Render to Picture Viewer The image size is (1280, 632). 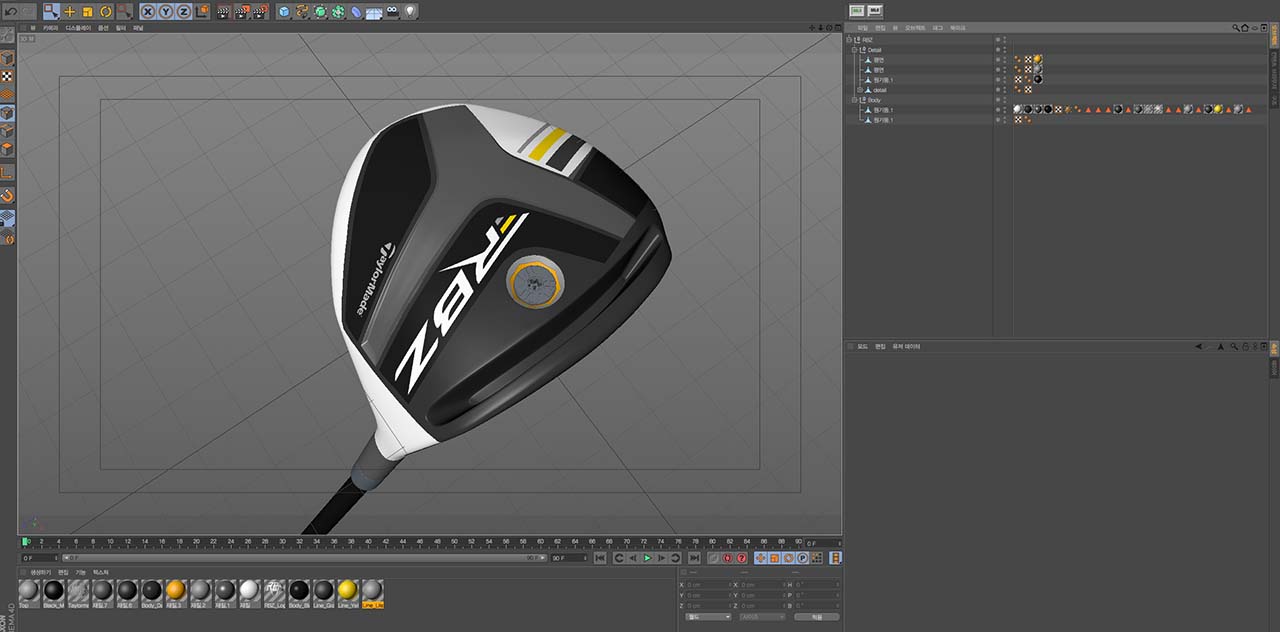(243, 11)
